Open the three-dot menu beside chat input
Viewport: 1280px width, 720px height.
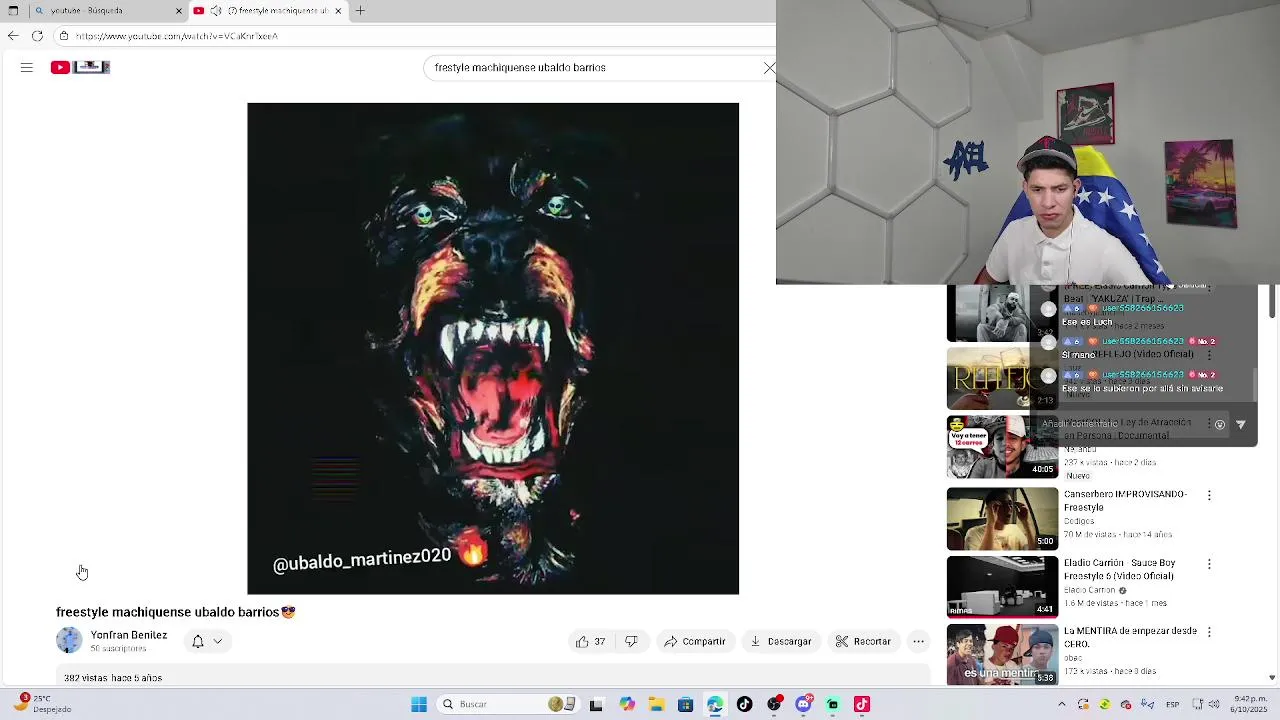click(x=1209, y=424)
